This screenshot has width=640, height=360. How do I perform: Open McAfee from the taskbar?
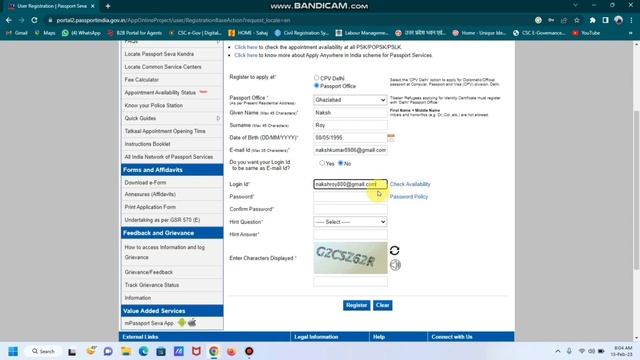(x=196, y=351)
